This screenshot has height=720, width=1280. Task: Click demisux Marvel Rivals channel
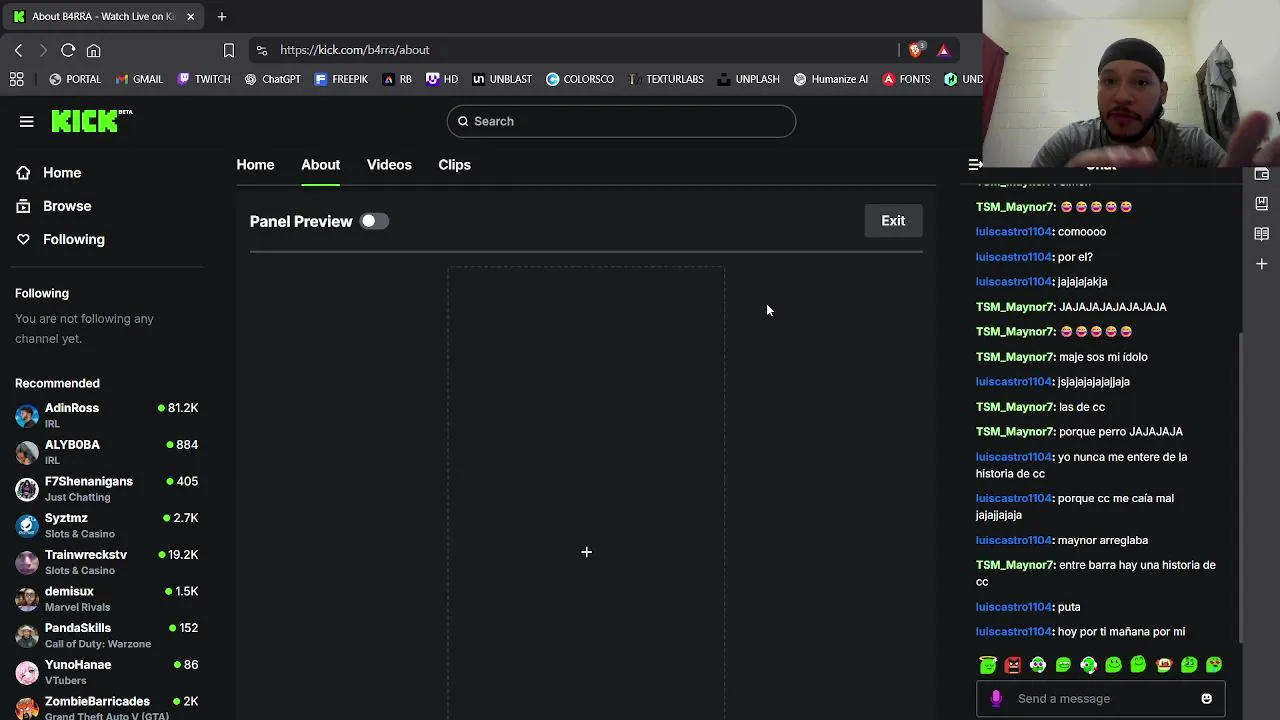point(107,599)
